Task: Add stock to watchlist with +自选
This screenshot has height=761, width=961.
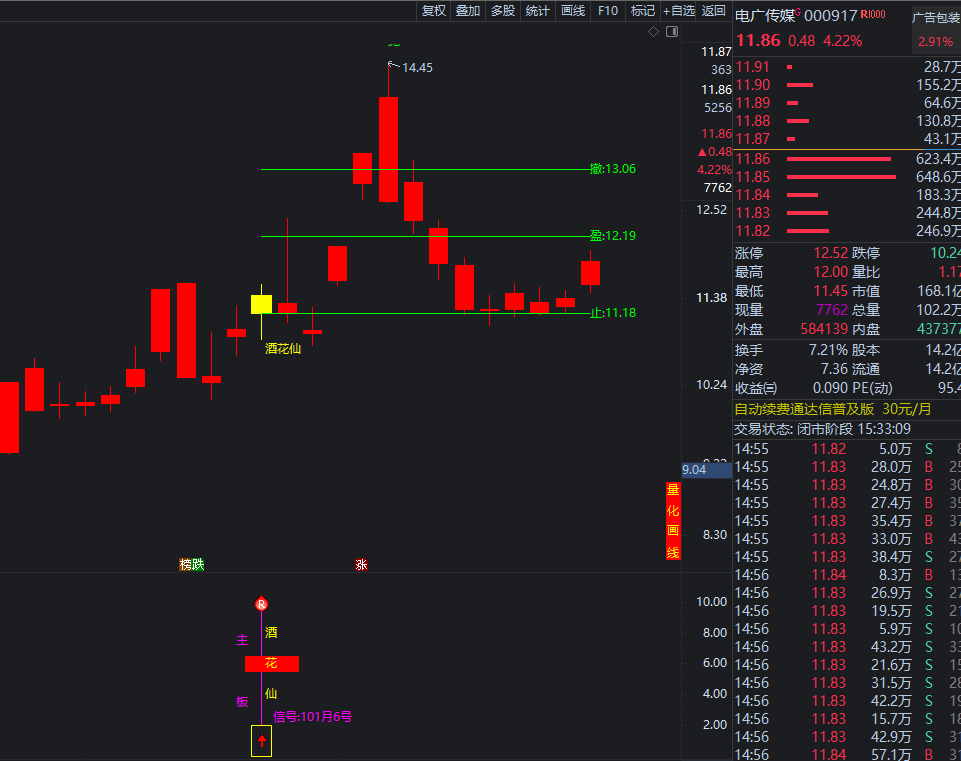Action: tap(678, 11)
